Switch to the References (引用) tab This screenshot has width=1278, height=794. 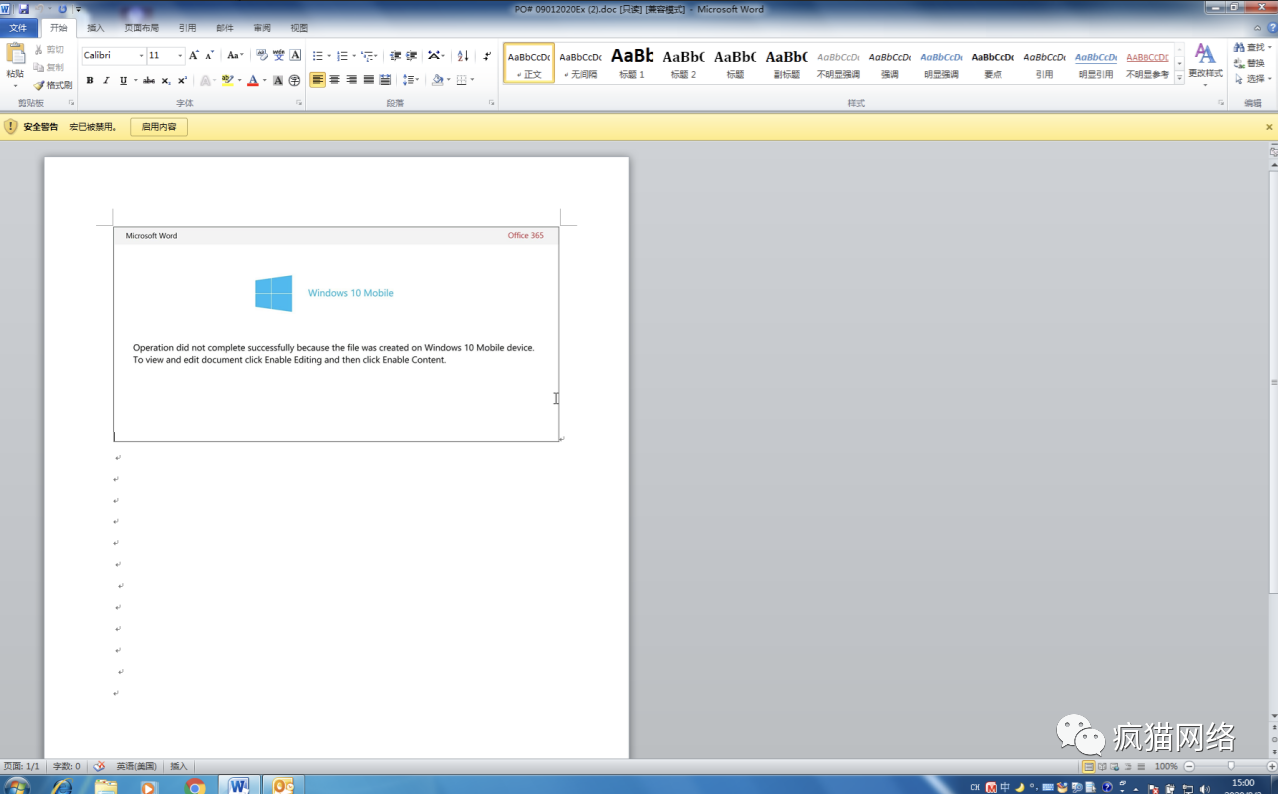tap(188, 28)
